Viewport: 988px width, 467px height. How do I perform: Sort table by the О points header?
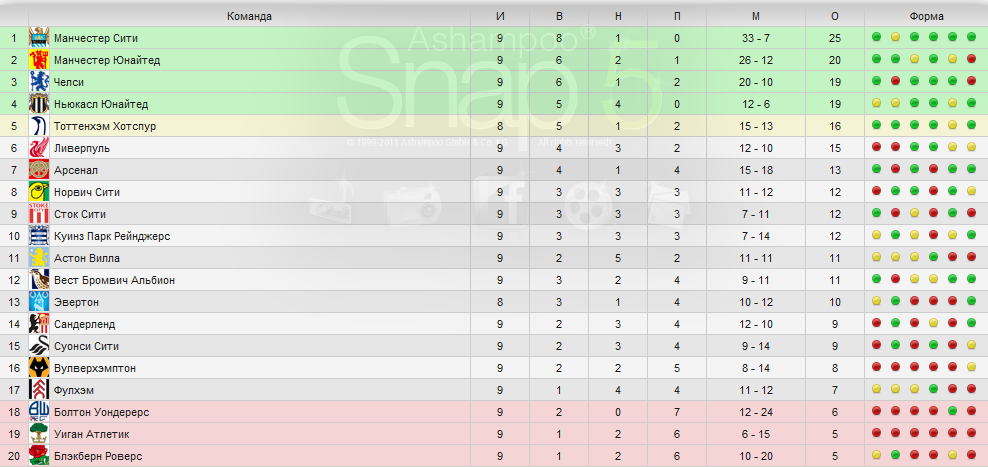[835, 16]
